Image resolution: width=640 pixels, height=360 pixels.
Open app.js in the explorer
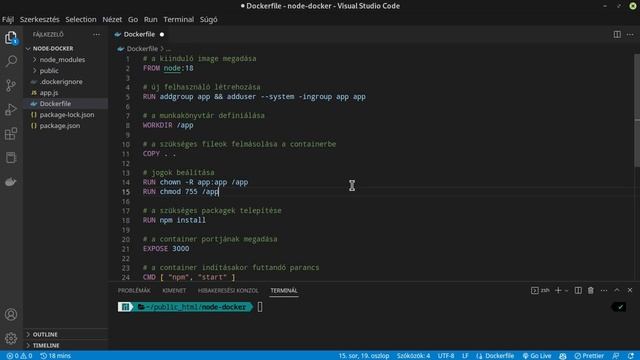49,93
